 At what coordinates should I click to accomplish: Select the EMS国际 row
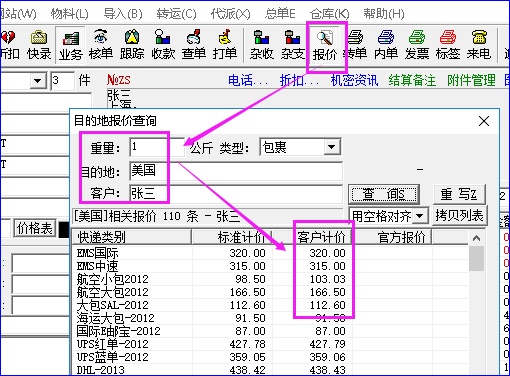[x=270, y=253]
